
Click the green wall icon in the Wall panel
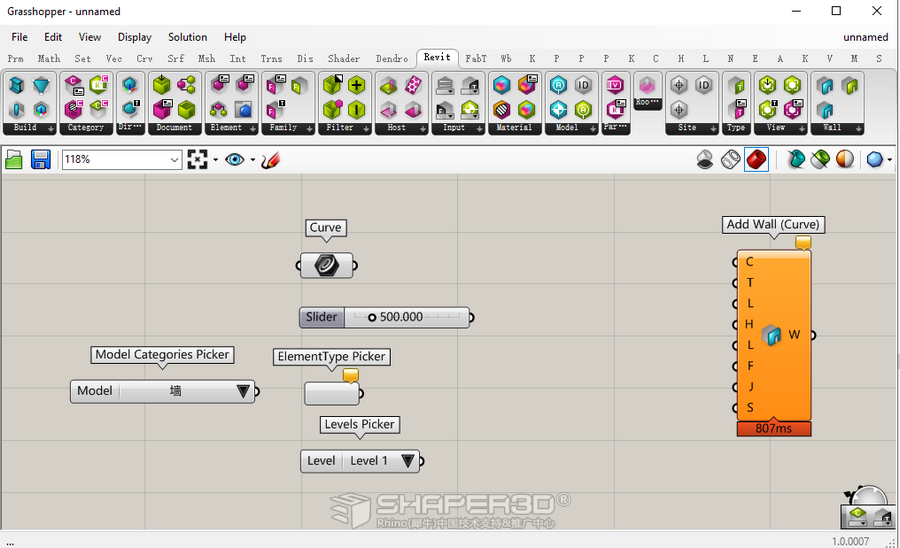[x=849, y=85]
